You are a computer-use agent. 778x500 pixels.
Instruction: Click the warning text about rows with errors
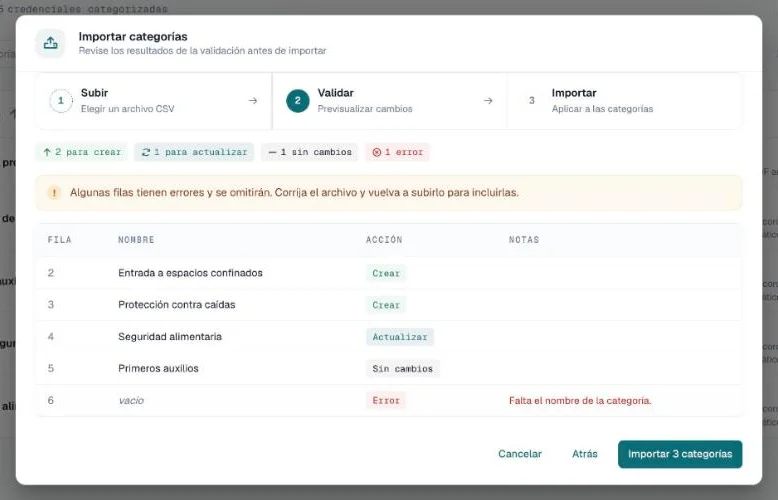[294, 192]
